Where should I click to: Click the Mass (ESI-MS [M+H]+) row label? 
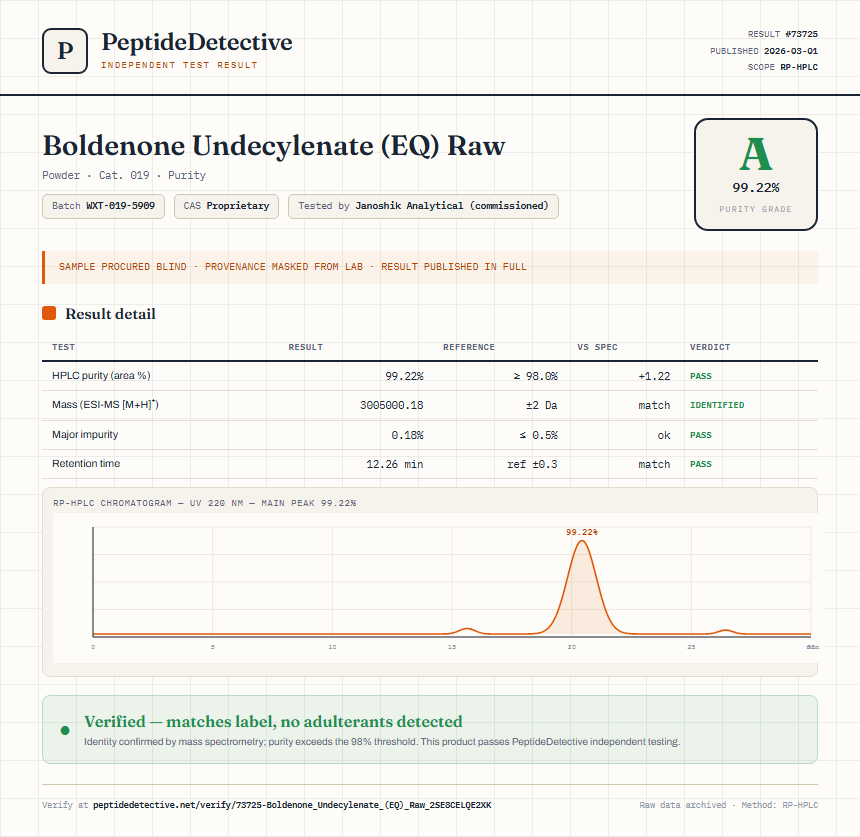[105, 404]
